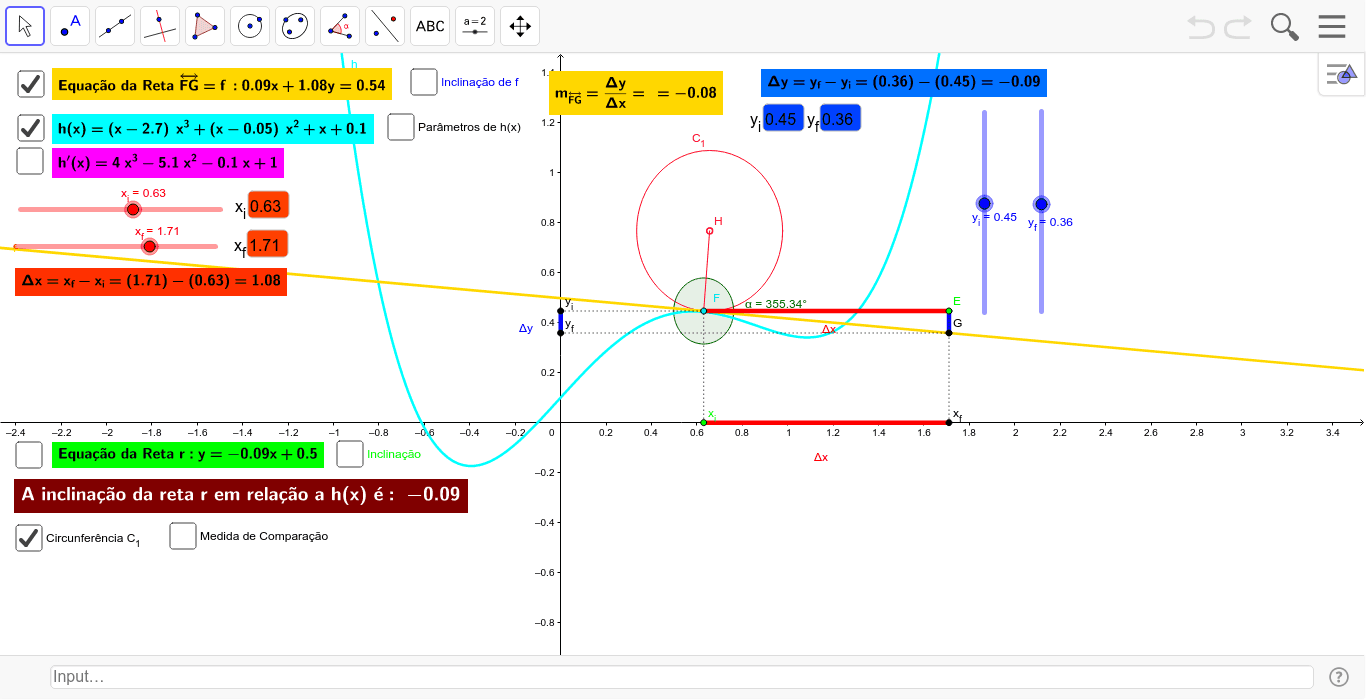Screen dimensions: 1366x700
Task: Select the Move arrow tool
Action: (25, 26)
